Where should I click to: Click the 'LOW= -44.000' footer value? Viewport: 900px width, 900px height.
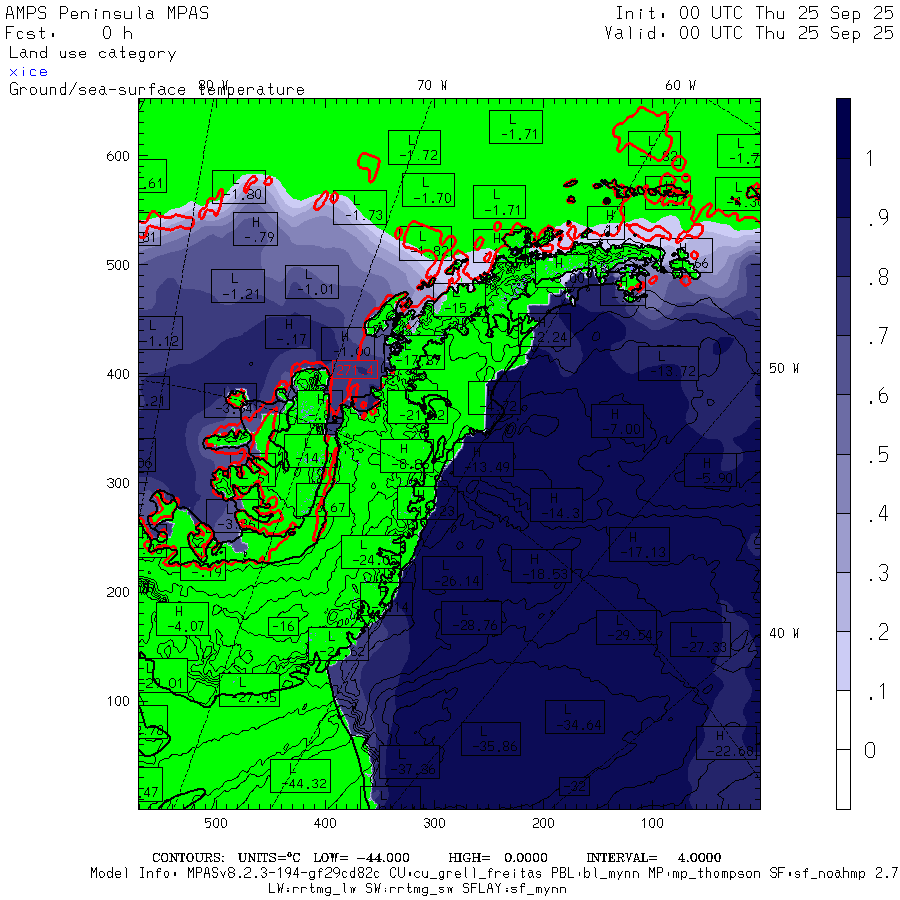click(361, 858)
